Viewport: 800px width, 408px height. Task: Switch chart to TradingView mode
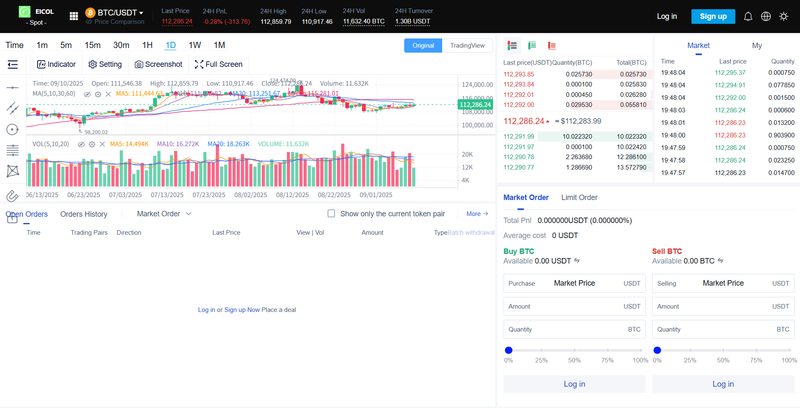point(467,45)
